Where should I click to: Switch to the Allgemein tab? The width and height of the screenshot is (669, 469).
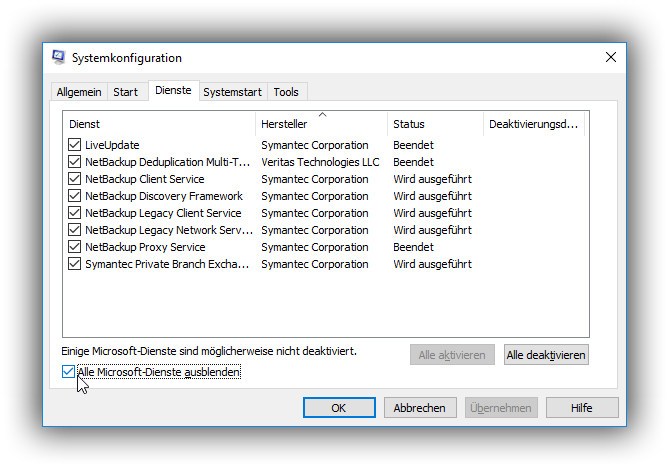coord(79,92)
